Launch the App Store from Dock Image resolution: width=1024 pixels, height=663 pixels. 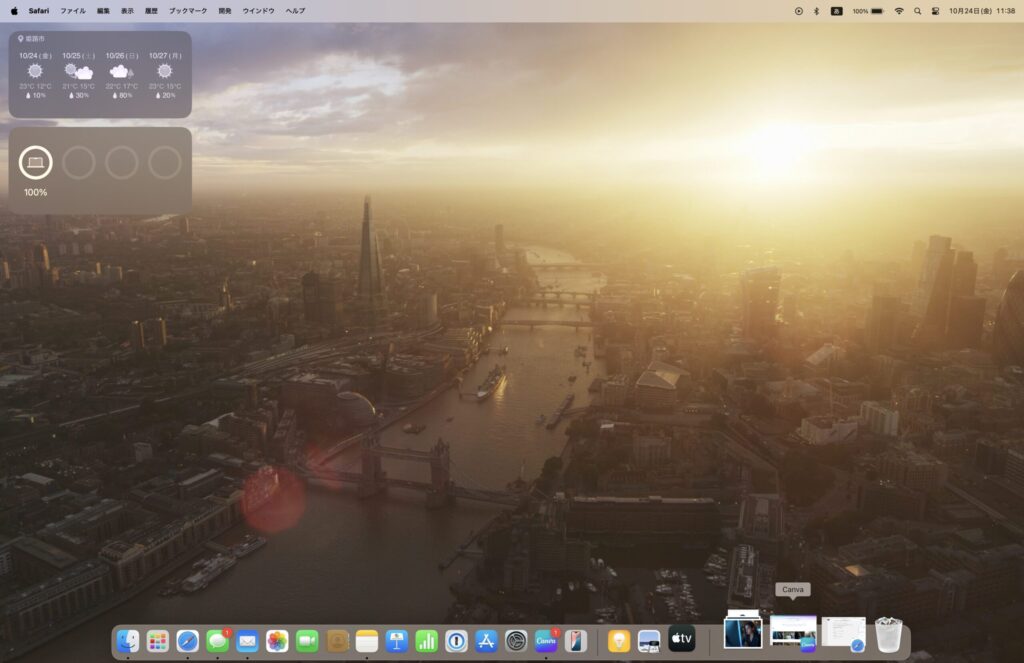point(486,641)
